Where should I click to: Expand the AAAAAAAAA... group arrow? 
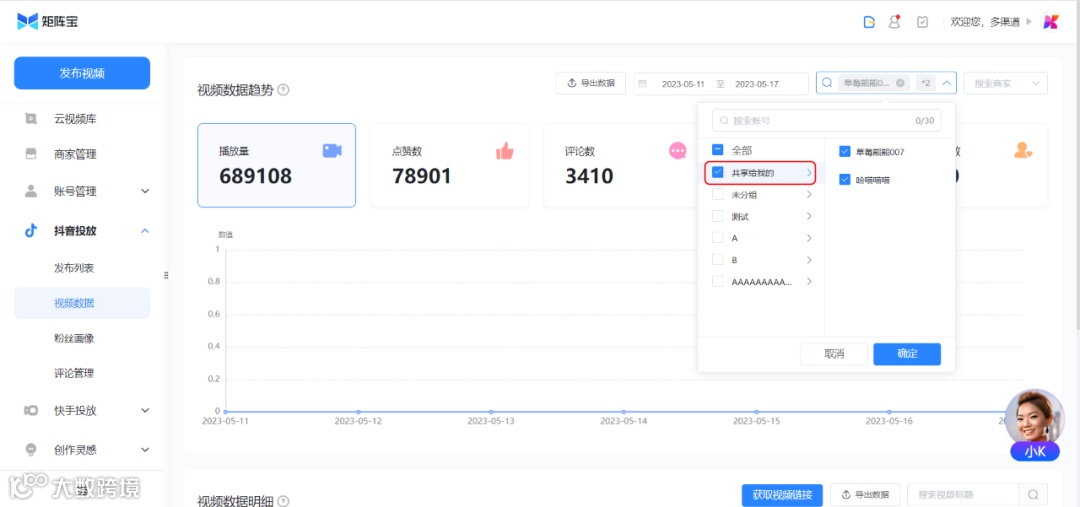pyautogui.click(x=809, y=282)
